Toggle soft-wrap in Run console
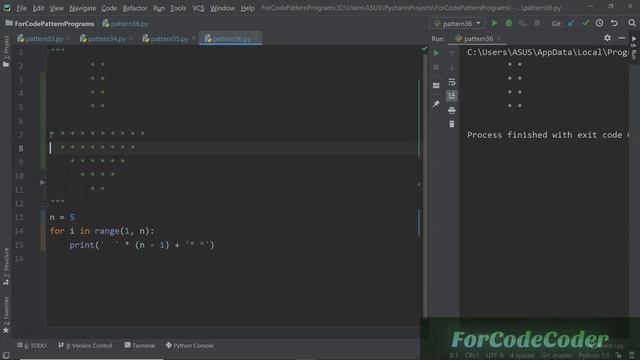The height and width of the screenshot is (360, 640). click(x=451, y=82)
